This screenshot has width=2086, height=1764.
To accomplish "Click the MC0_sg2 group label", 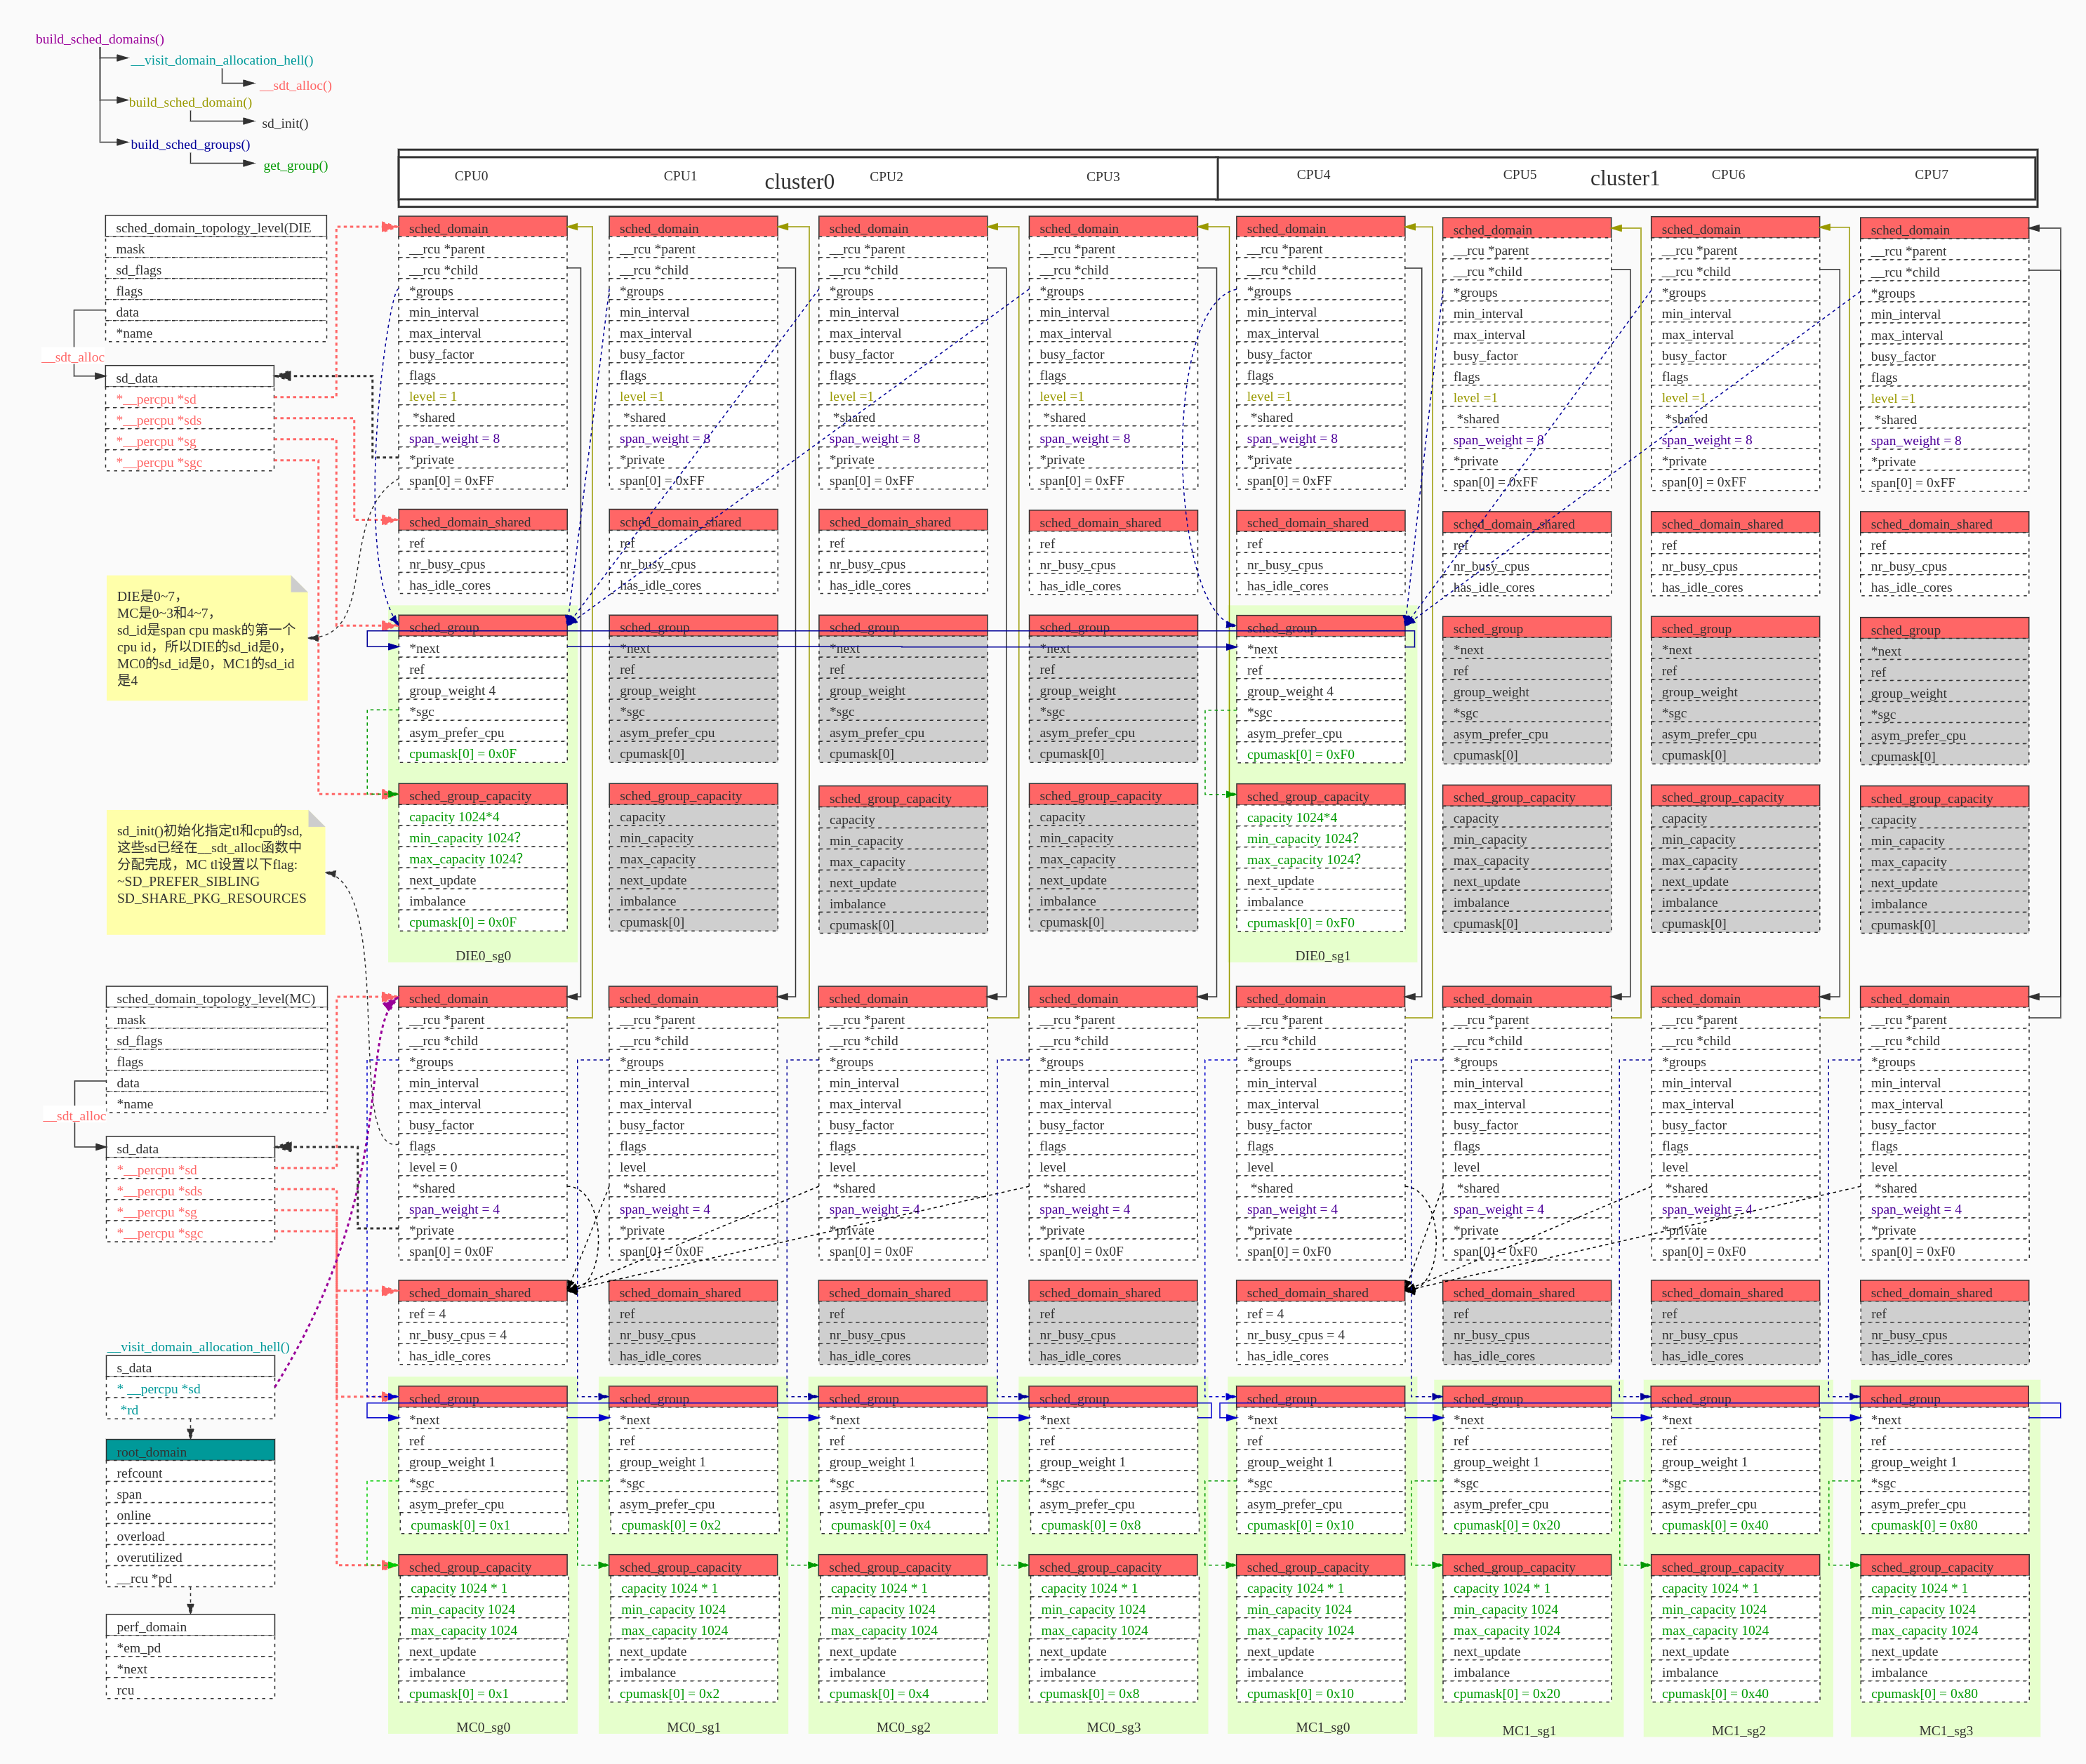I will [x=903, y=1727].
